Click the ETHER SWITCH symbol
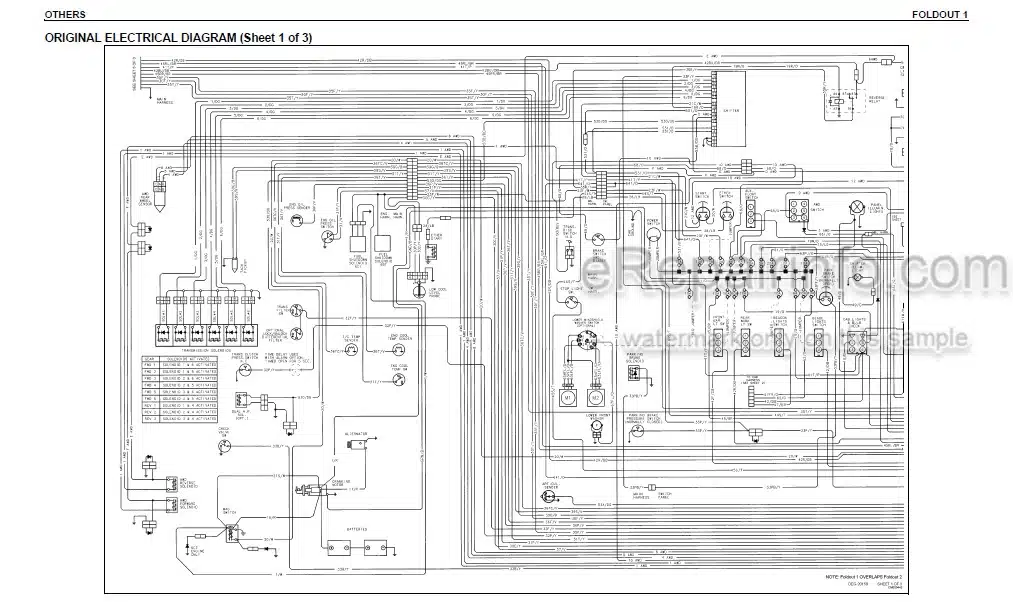This screenshot has height=605, width=1013. tap(726, 213)
